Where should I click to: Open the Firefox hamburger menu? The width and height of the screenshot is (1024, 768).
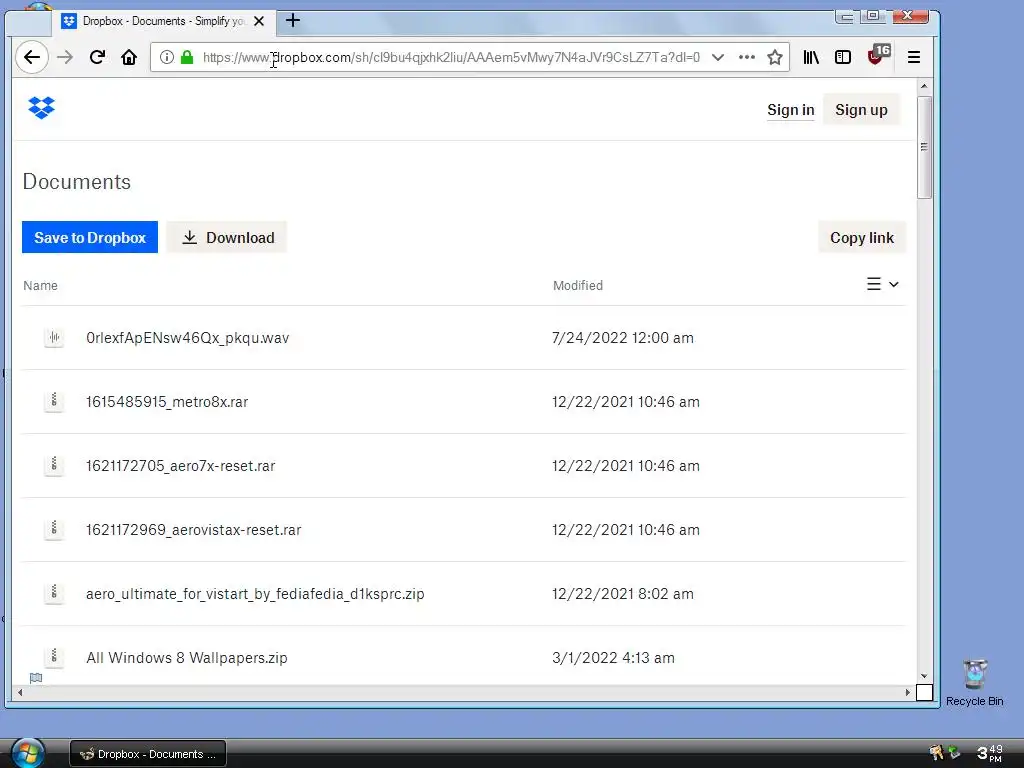click(x=914, y=57)
